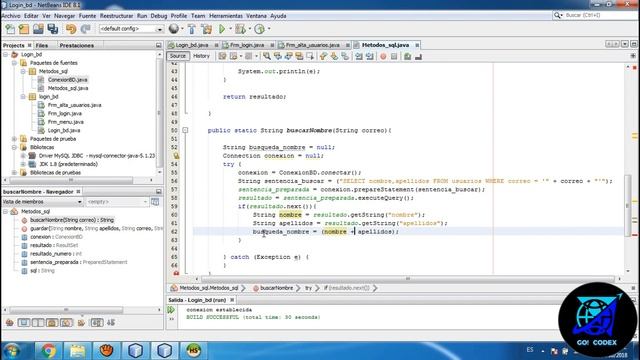Screen dimensions: 640x360
Task: Click the Windows Start button
Action: [x=12, y=351]
